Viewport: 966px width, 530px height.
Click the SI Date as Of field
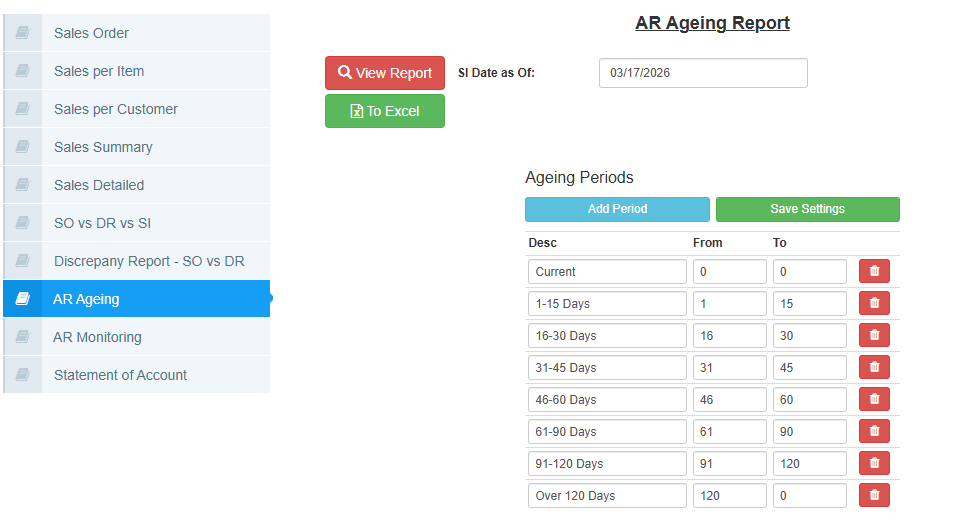pos(703,73)
